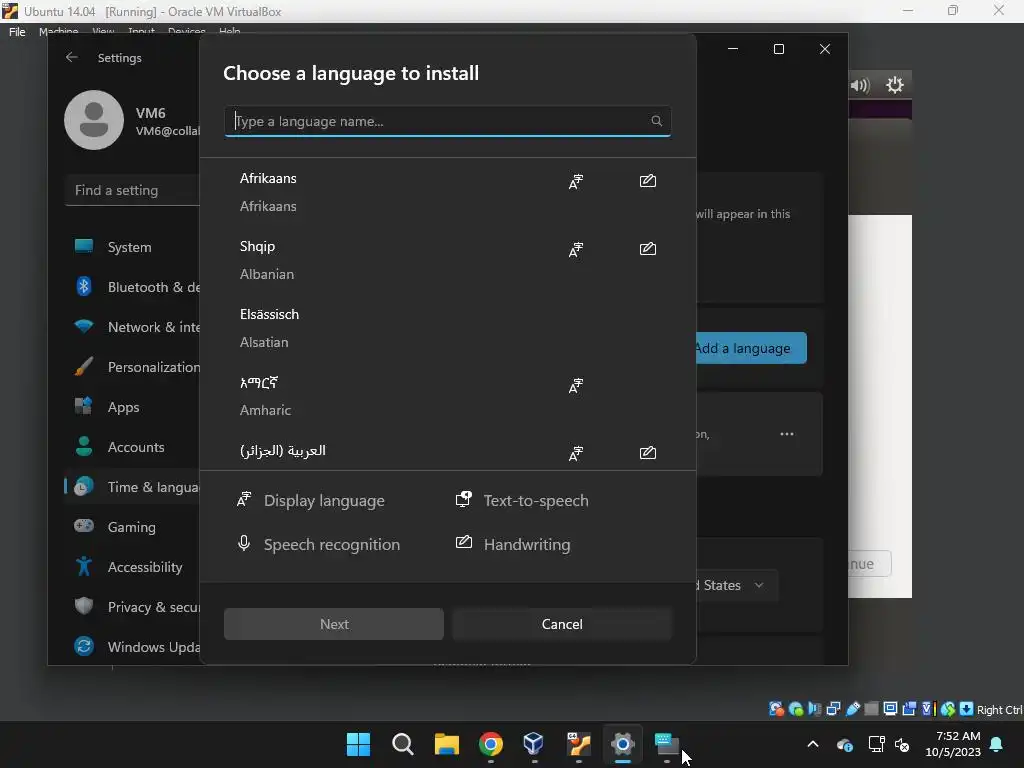This screenshot has width=1024, height=768.
Task: Click the OneDrive cloud tray icon
Action: pyautogui.click(x=844, y=744)
